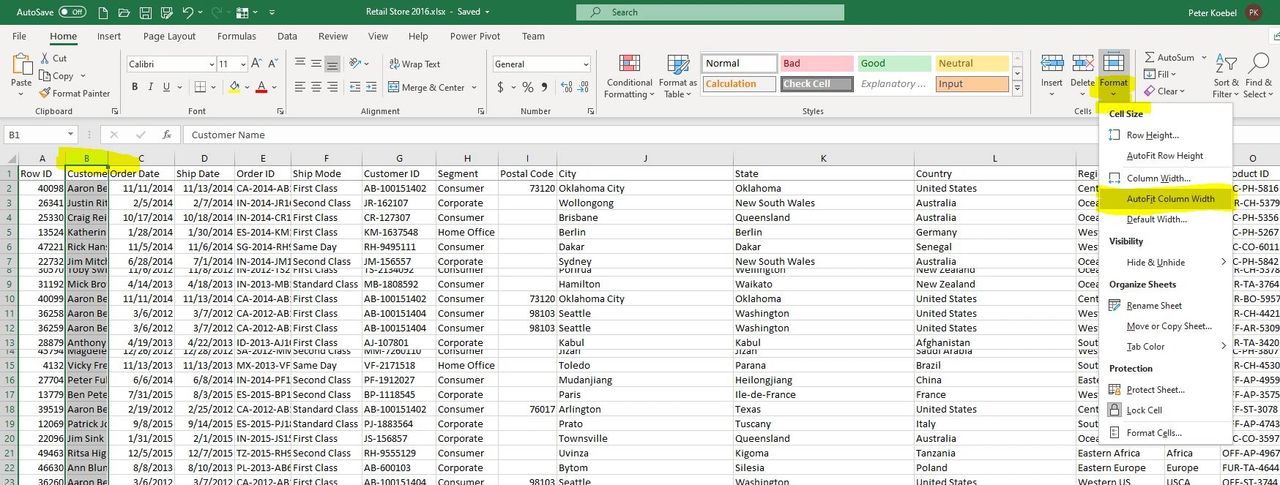Choose AutoFit Column Width from the menu

[x=1170, y=199]
